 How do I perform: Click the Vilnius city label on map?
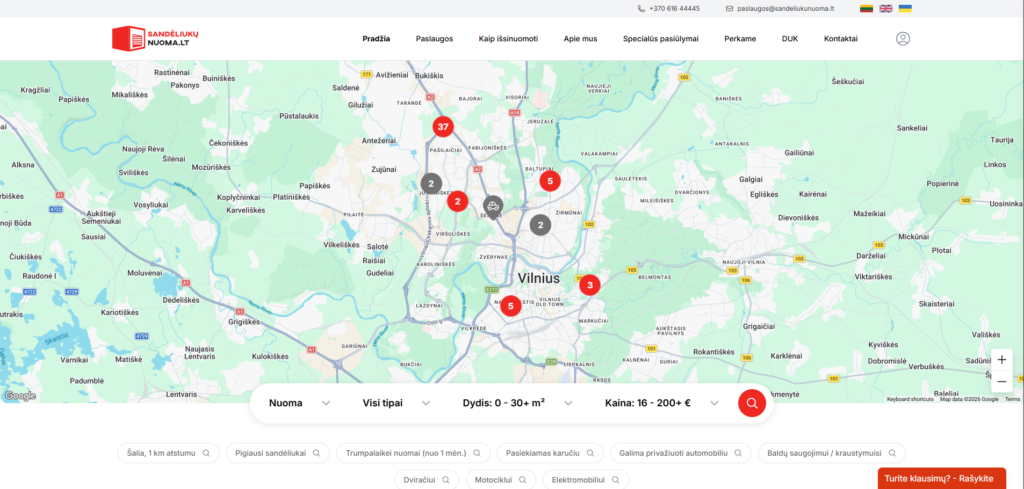pos(539,278)
